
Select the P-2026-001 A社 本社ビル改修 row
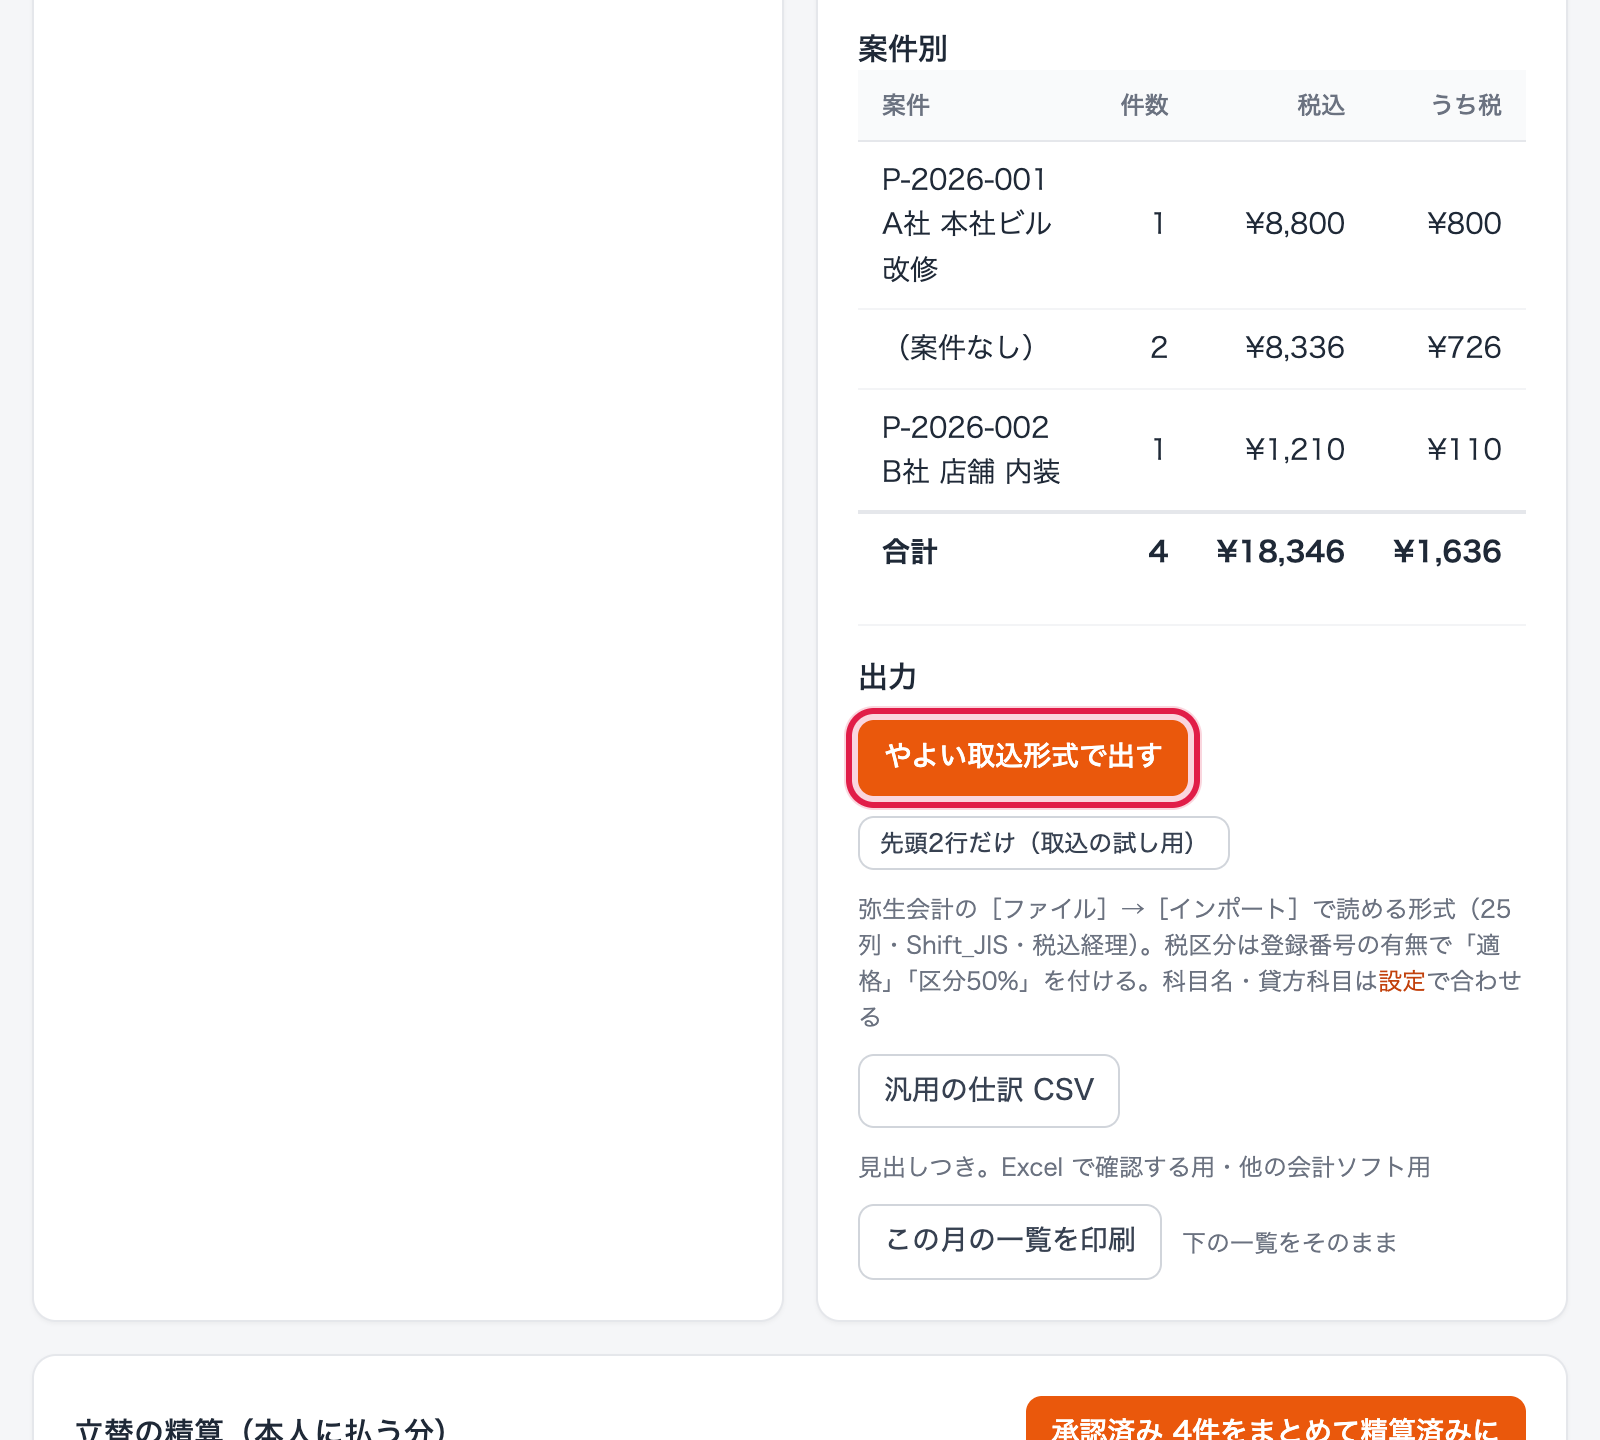click(x=1191, y=225)
